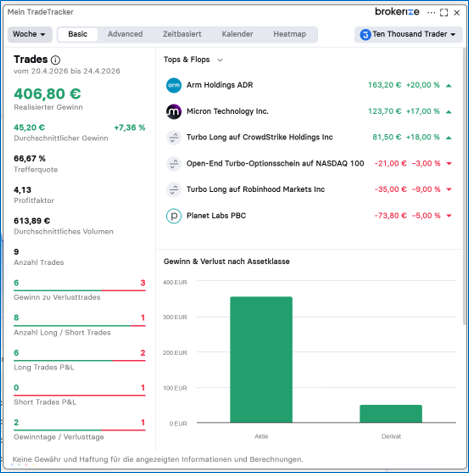Open the Kalender tab
This screenshot has height=473, width=469.
237,34
